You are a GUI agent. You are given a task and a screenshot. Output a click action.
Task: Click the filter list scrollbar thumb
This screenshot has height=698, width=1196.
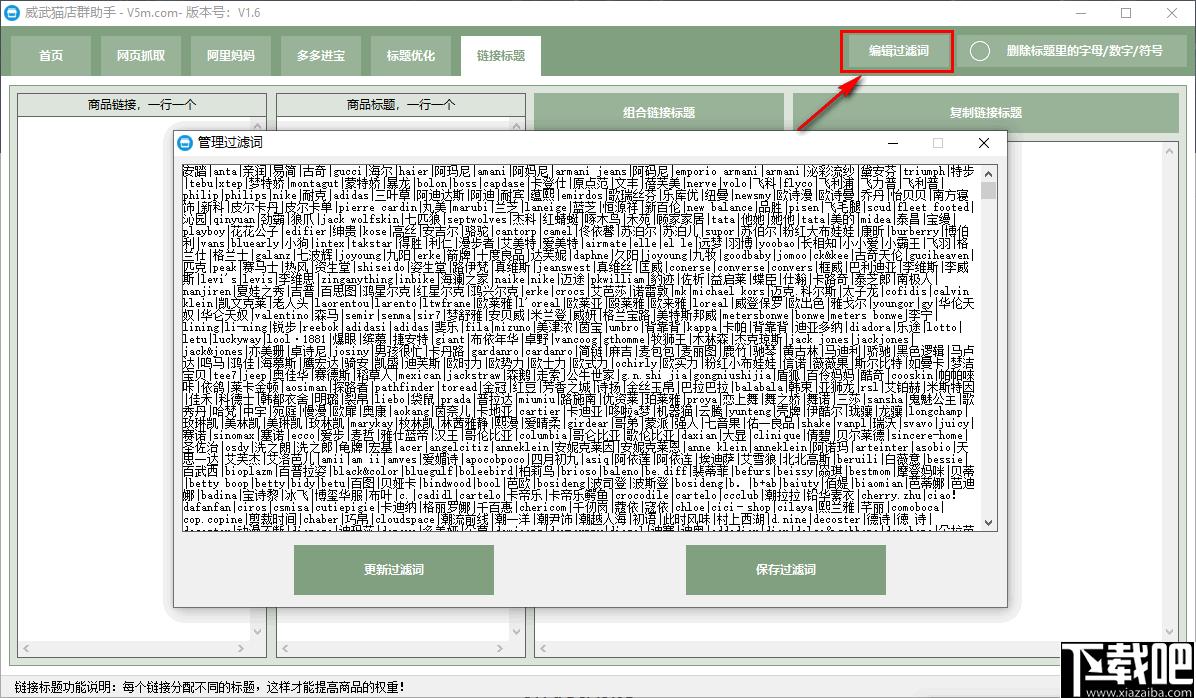tap(989, 189)
